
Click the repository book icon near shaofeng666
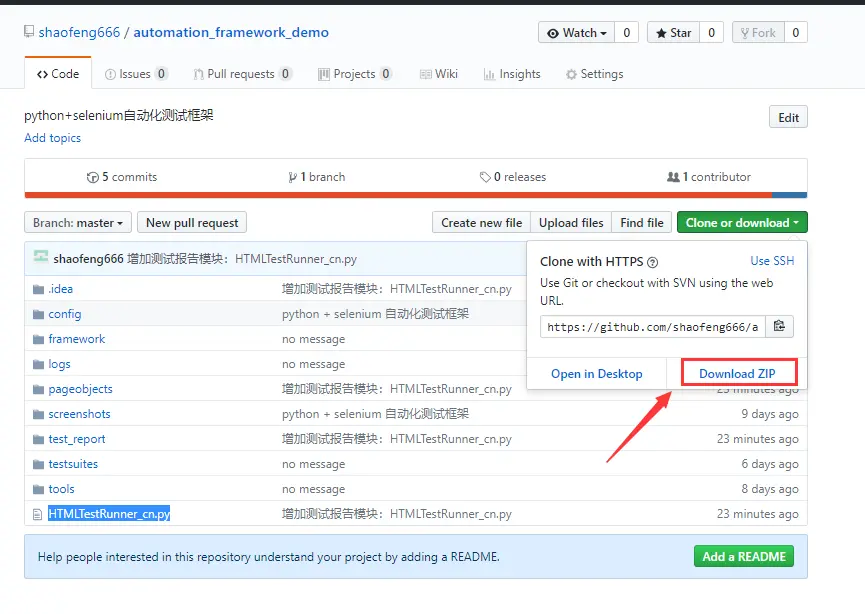click(x=29, y=32)
